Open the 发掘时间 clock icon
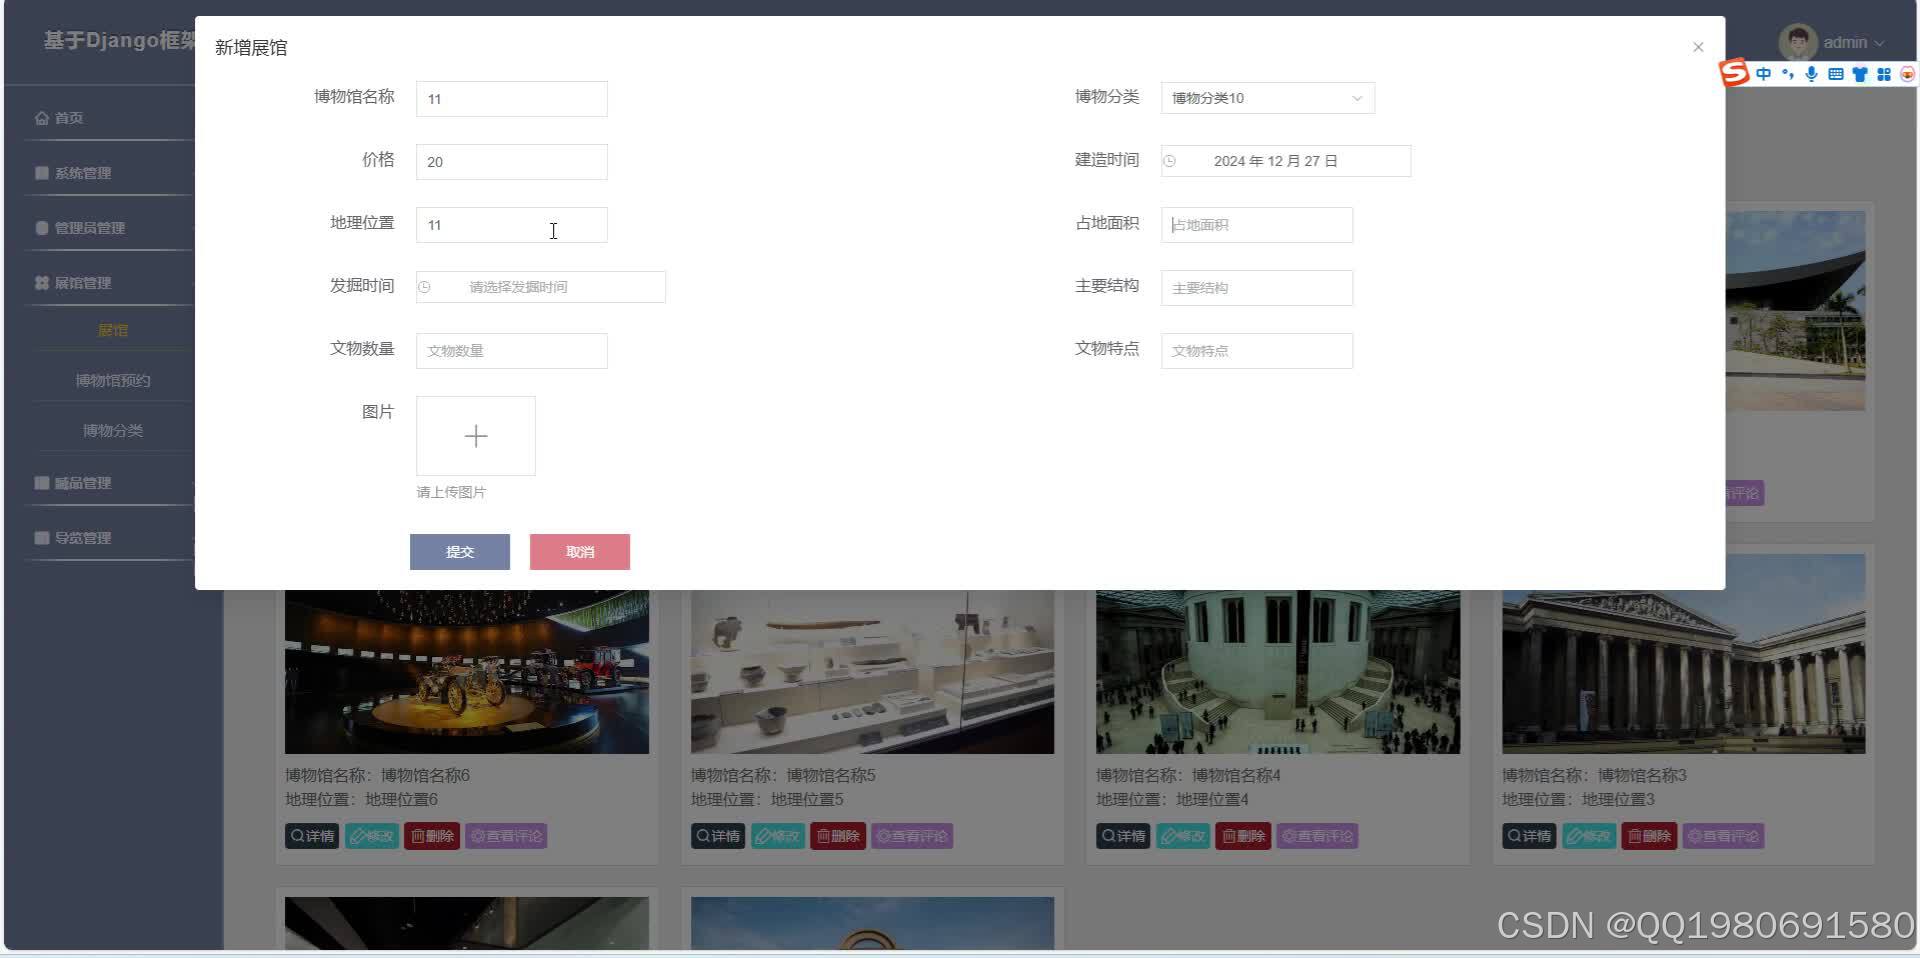 click(x=424, y=287)
